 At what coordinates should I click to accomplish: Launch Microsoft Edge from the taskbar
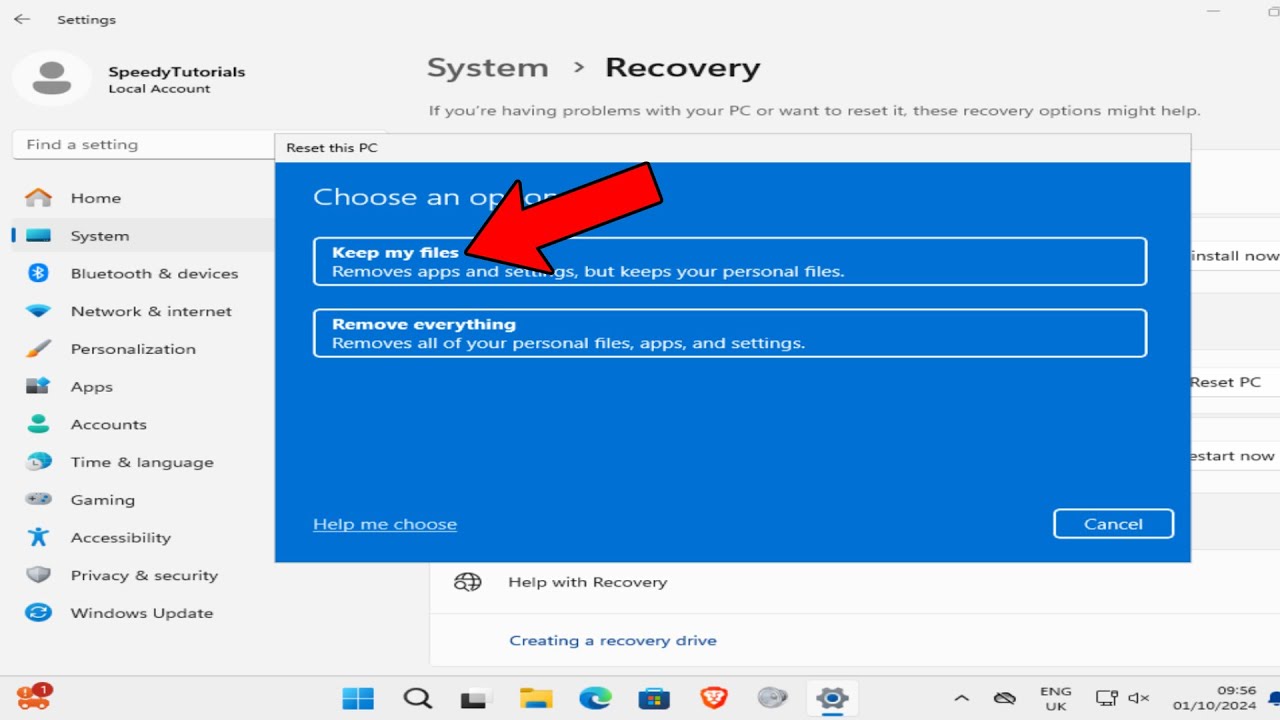coord(595,698)
